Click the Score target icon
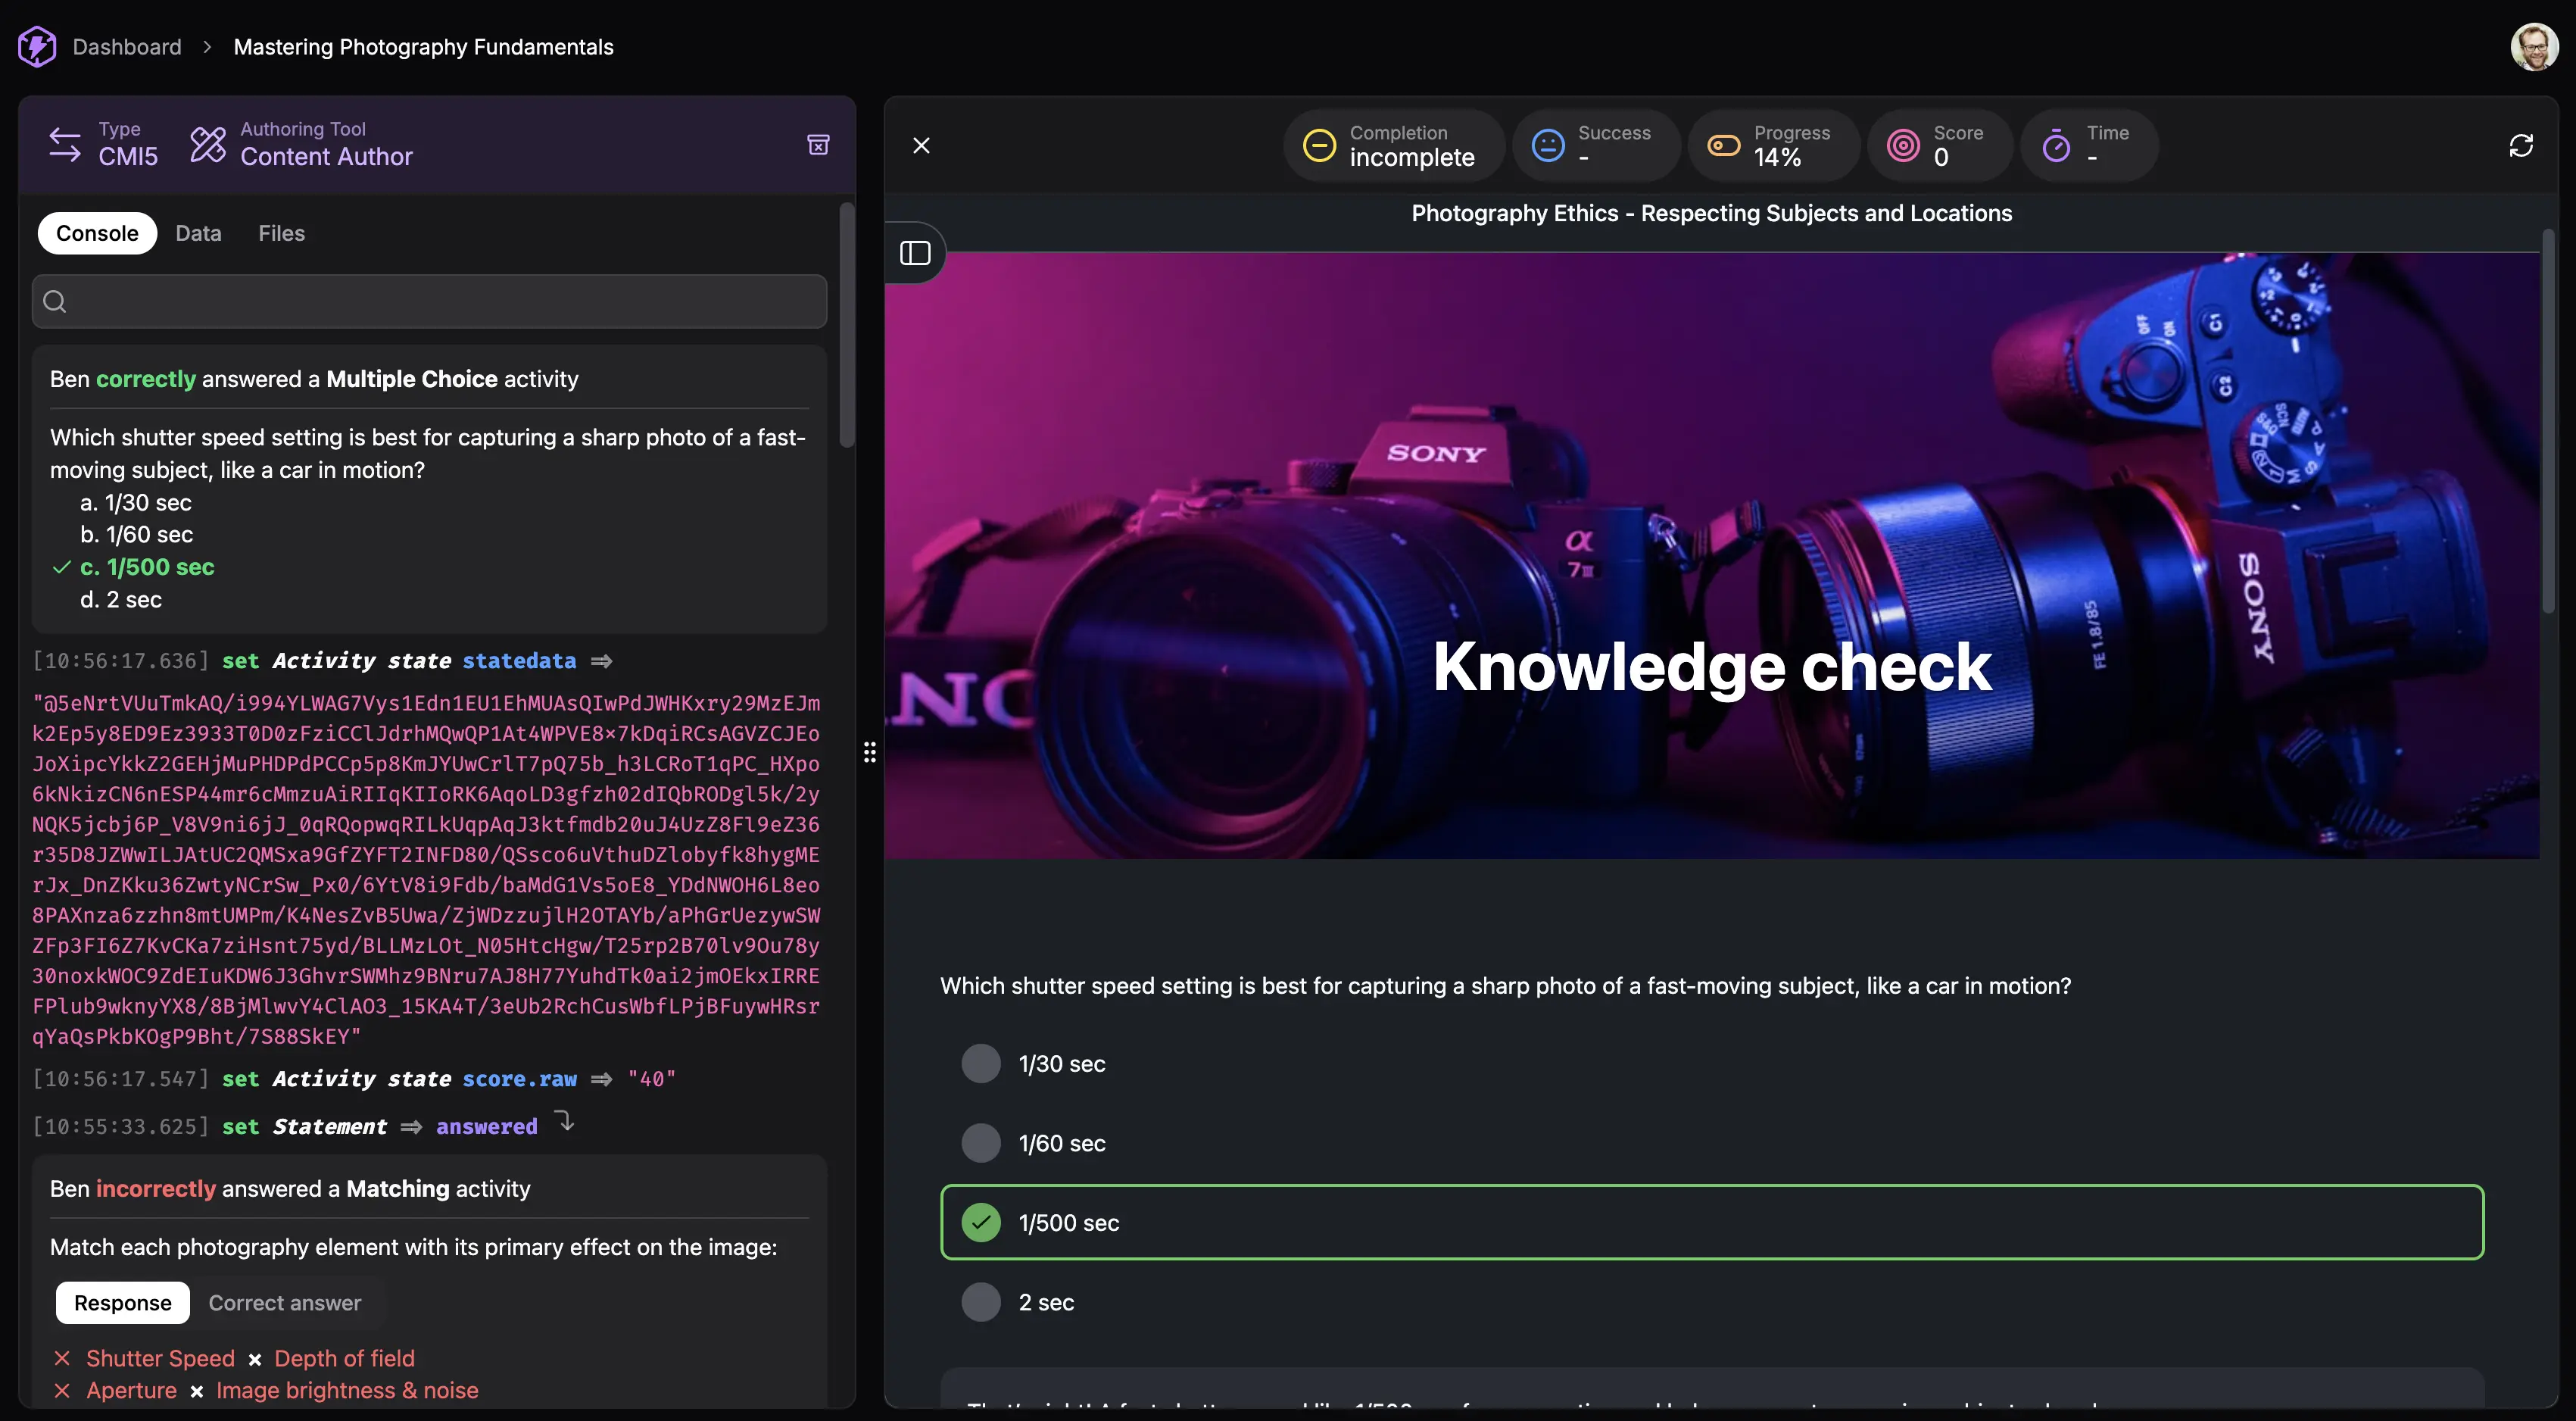 click(1903, 146)
